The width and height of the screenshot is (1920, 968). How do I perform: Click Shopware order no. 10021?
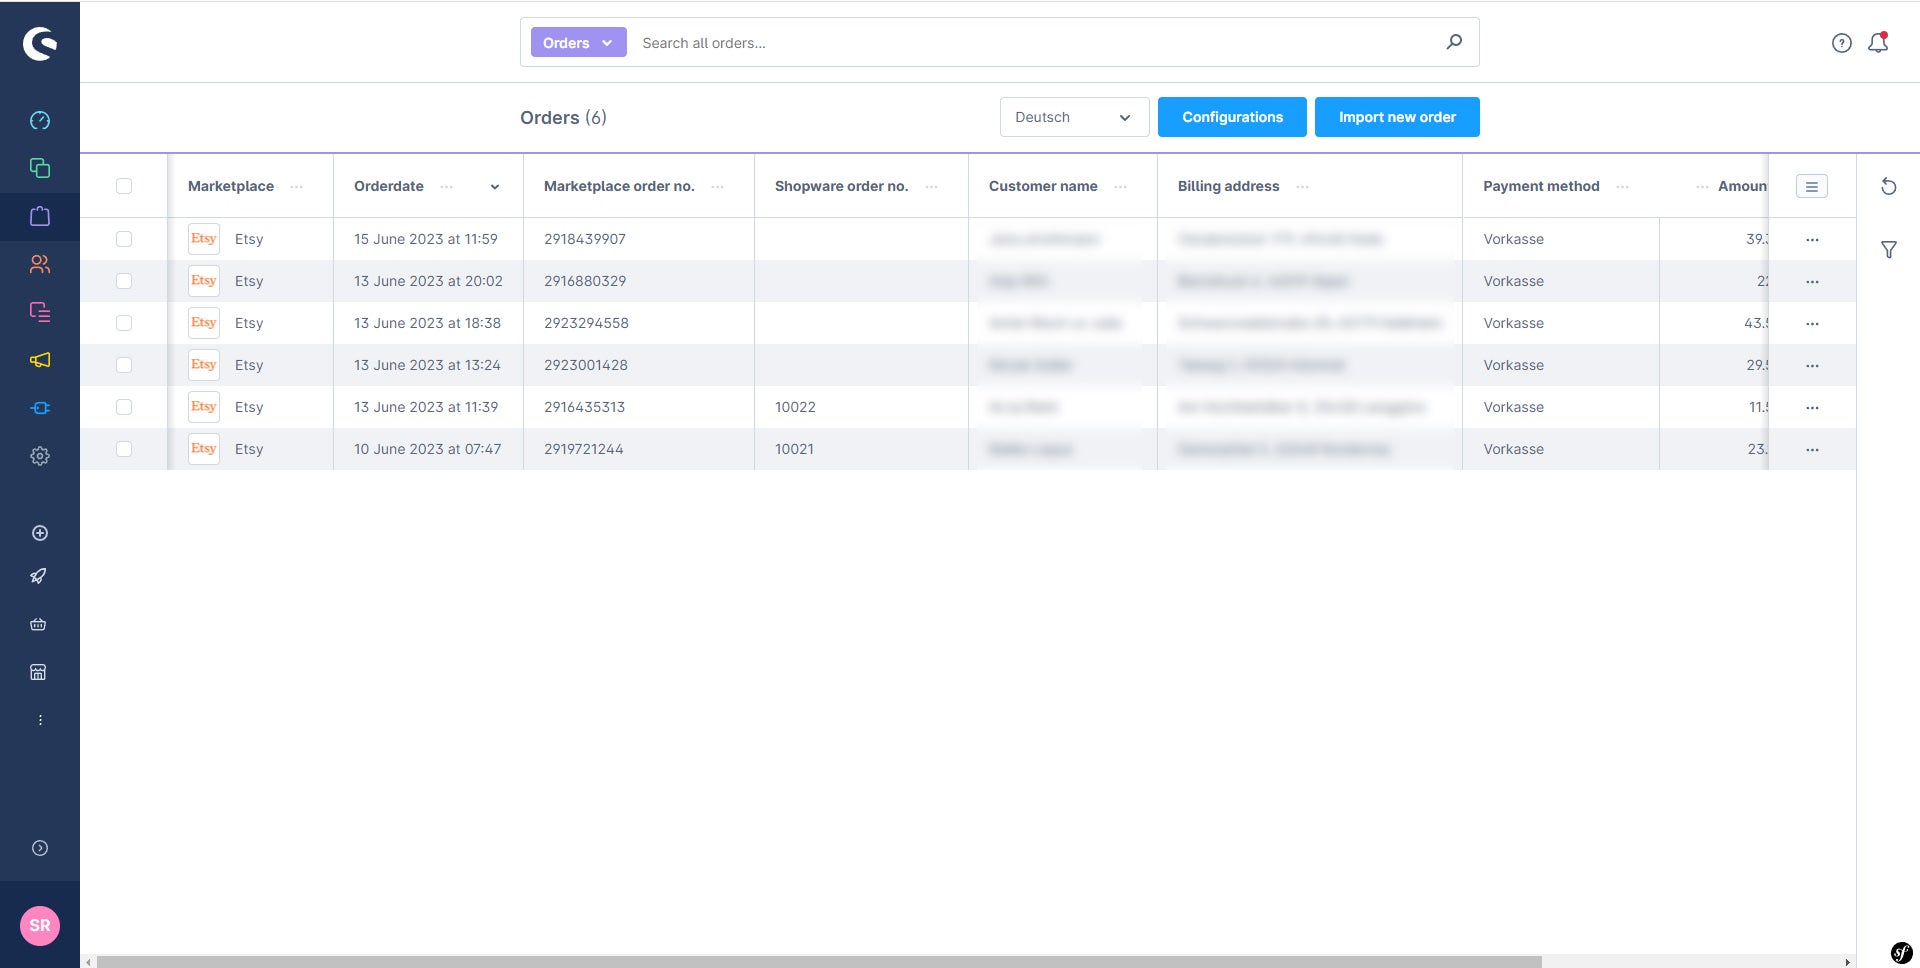point(794,449)
